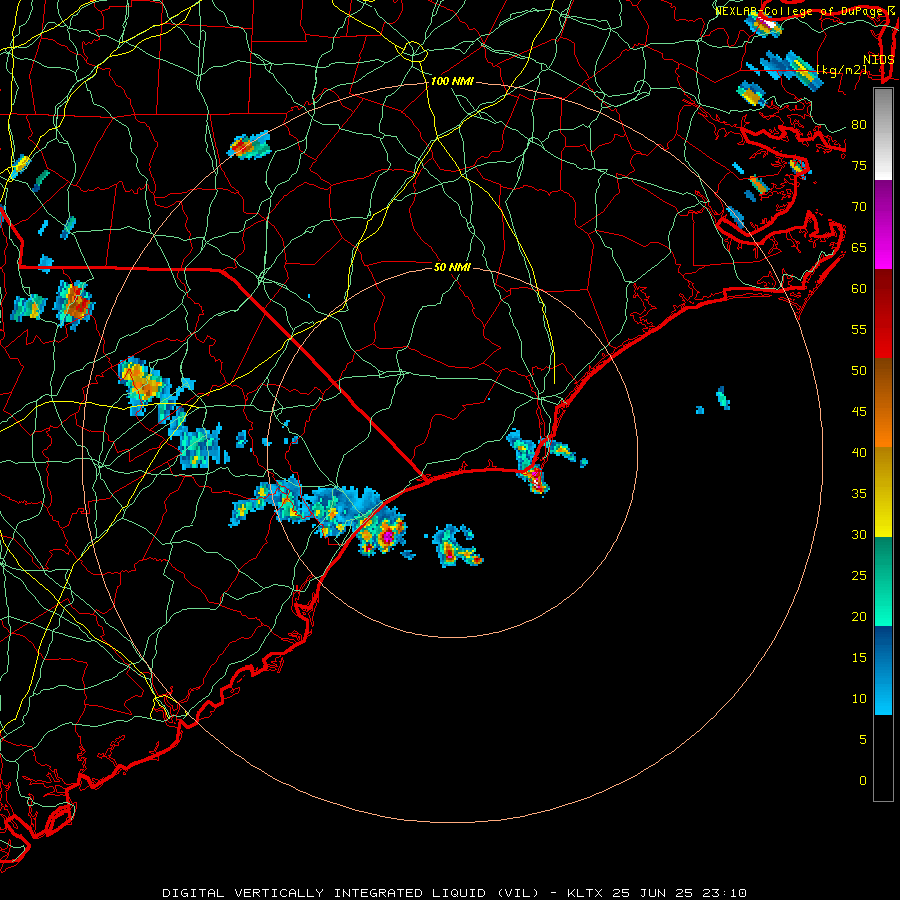Click the 60 value on the color scale
This screenshot has height=900, width=900.
[859, 289]
